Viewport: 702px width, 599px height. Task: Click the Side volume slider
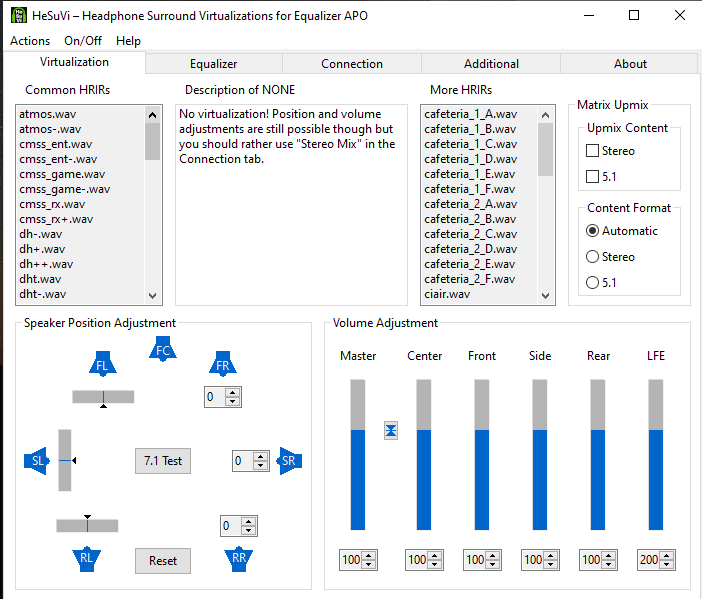click(539, 455)
